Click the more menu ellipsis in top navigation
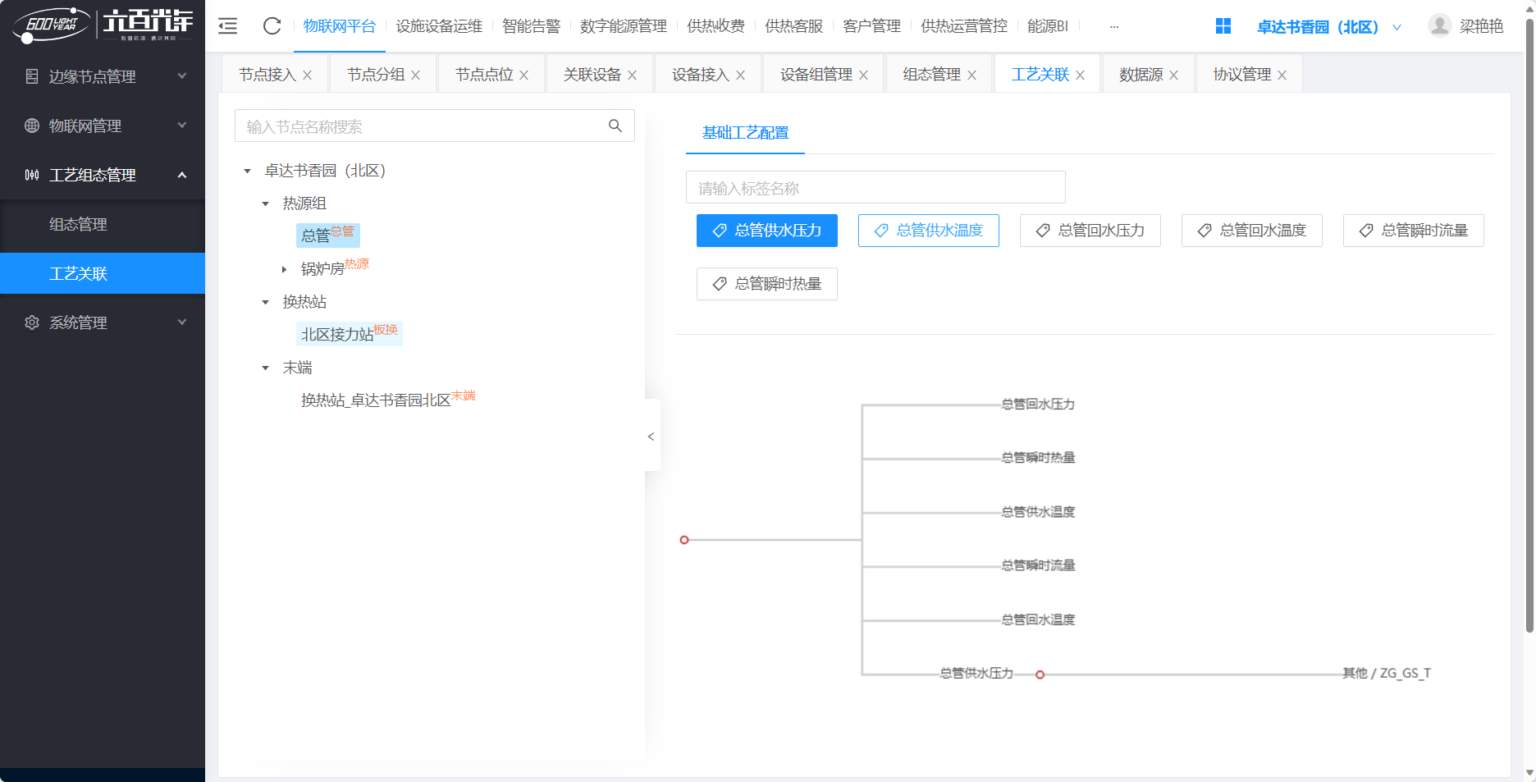The image size is (1536, 782). pos(1114,27)
